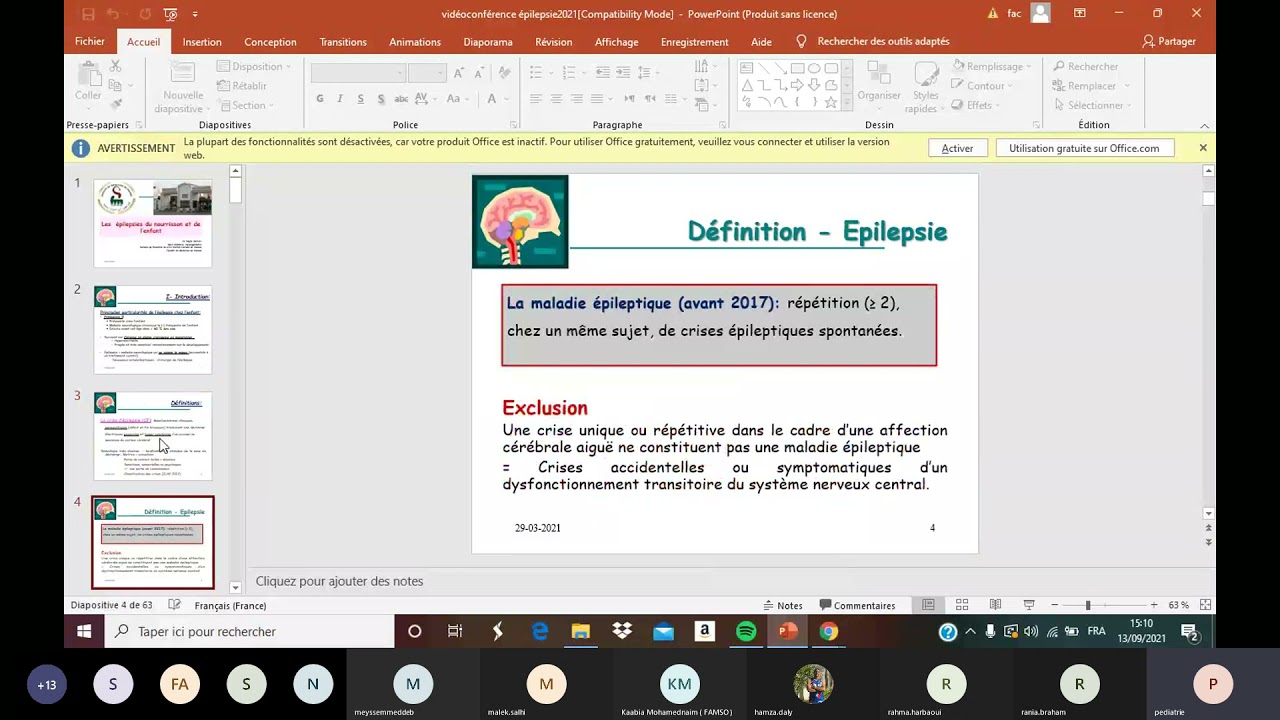
Task: Open the Diaporama ribbon tab
Action: pos(488,42)
